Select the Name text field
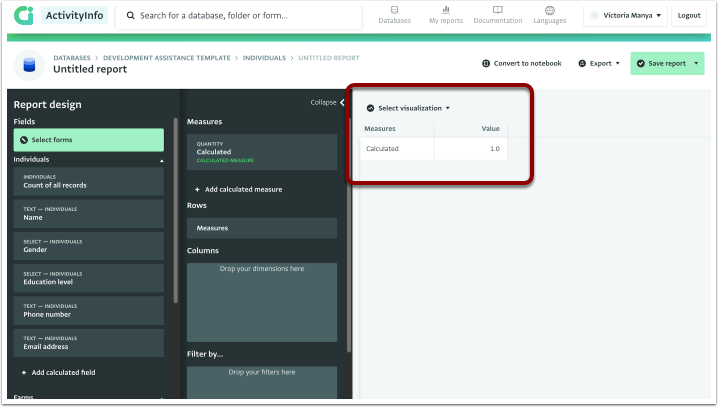718x407 pixels. (x=89, y=214)
